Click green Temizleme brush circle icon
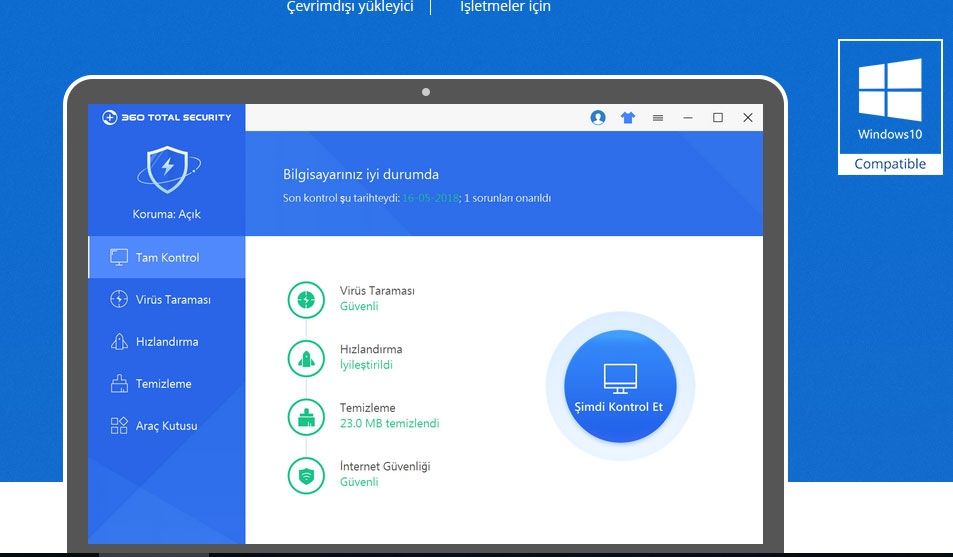The width and height of the screenshot is (953, 557). (306, 417)
